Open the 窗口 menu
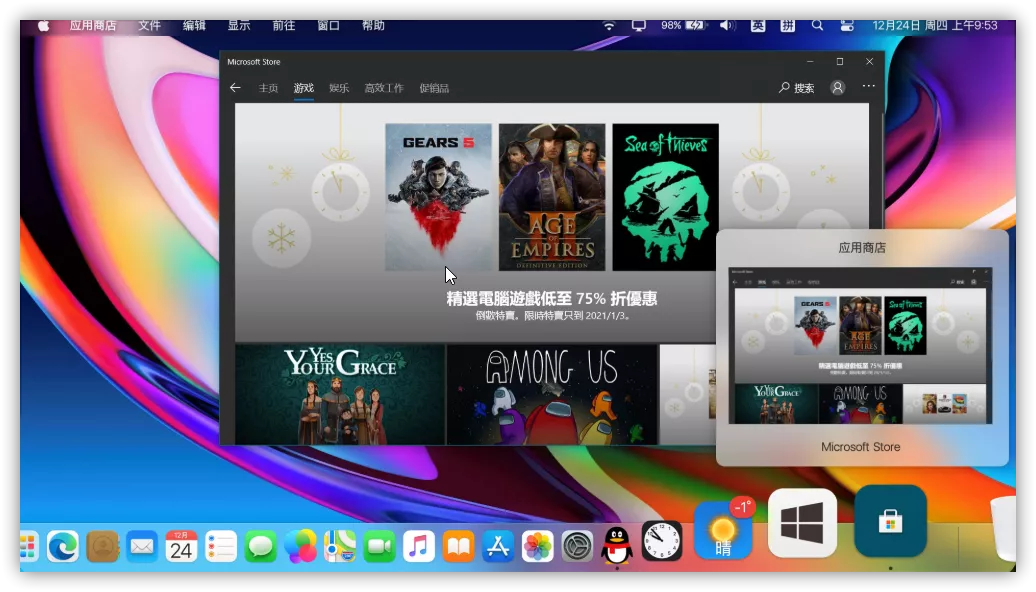This screenshot has width=1036, height=592. click(x=328, y=25)
